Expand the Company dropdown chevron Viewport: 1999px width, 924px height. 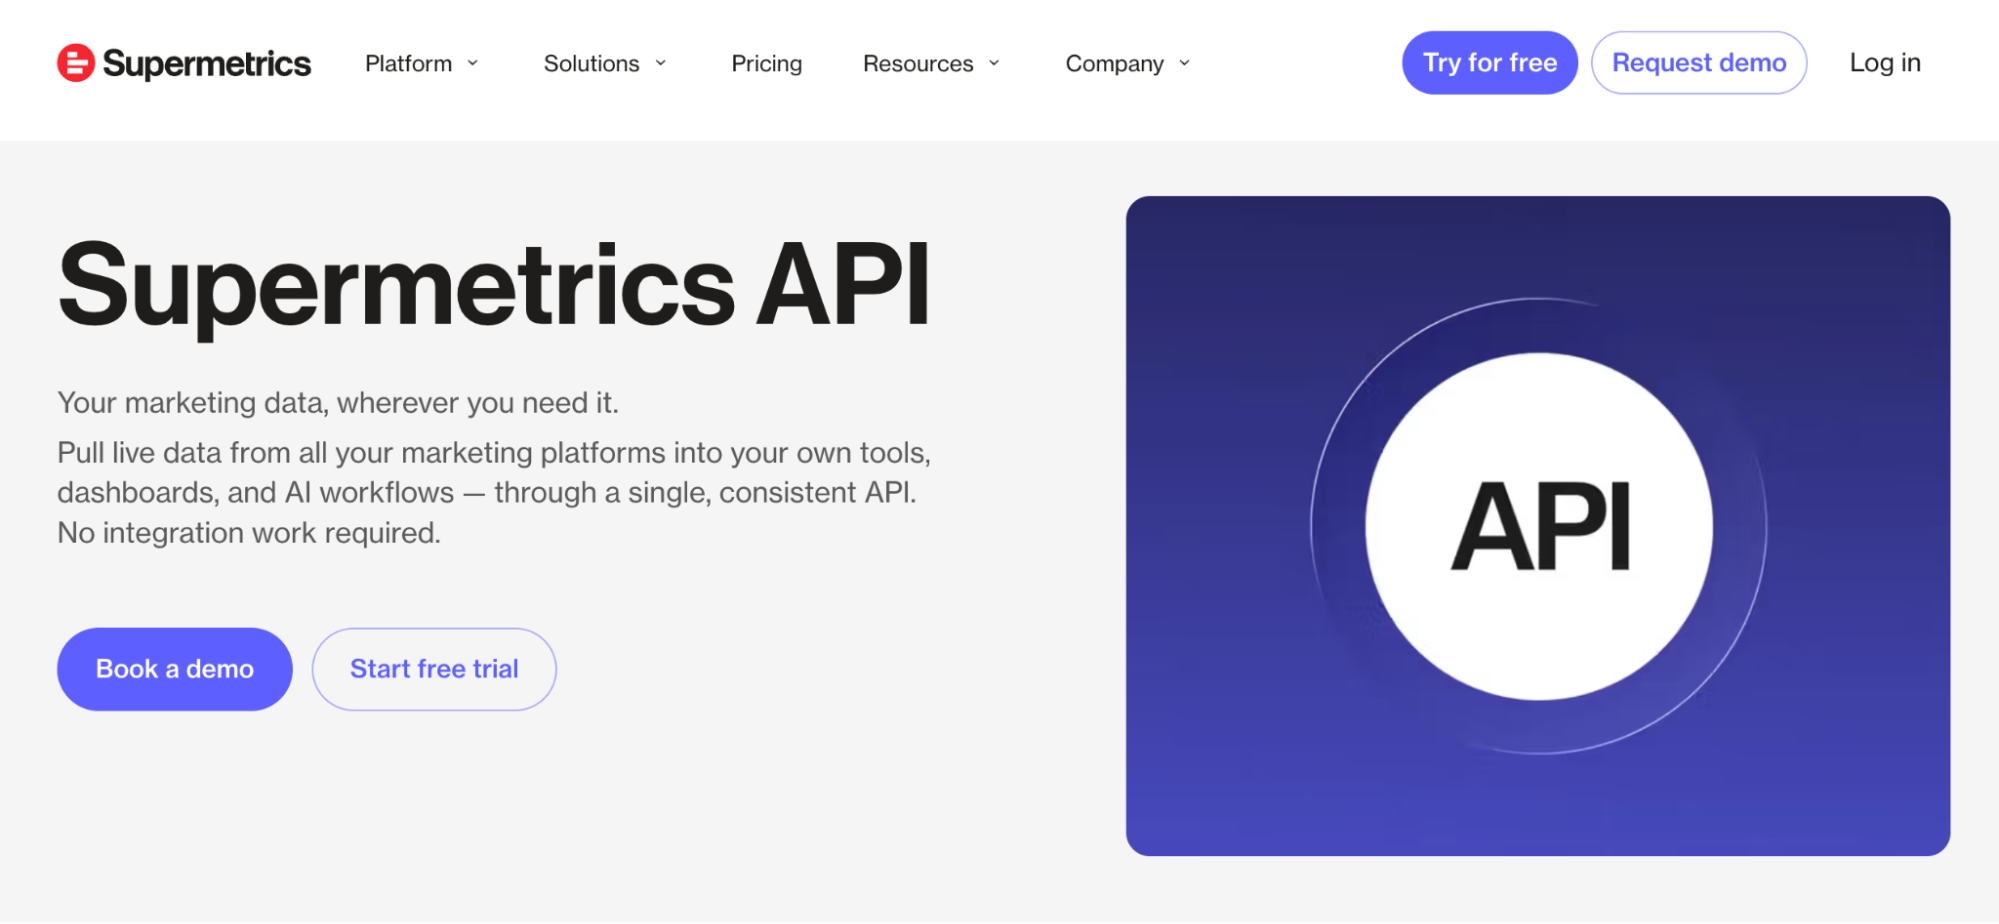point(1185,63)
